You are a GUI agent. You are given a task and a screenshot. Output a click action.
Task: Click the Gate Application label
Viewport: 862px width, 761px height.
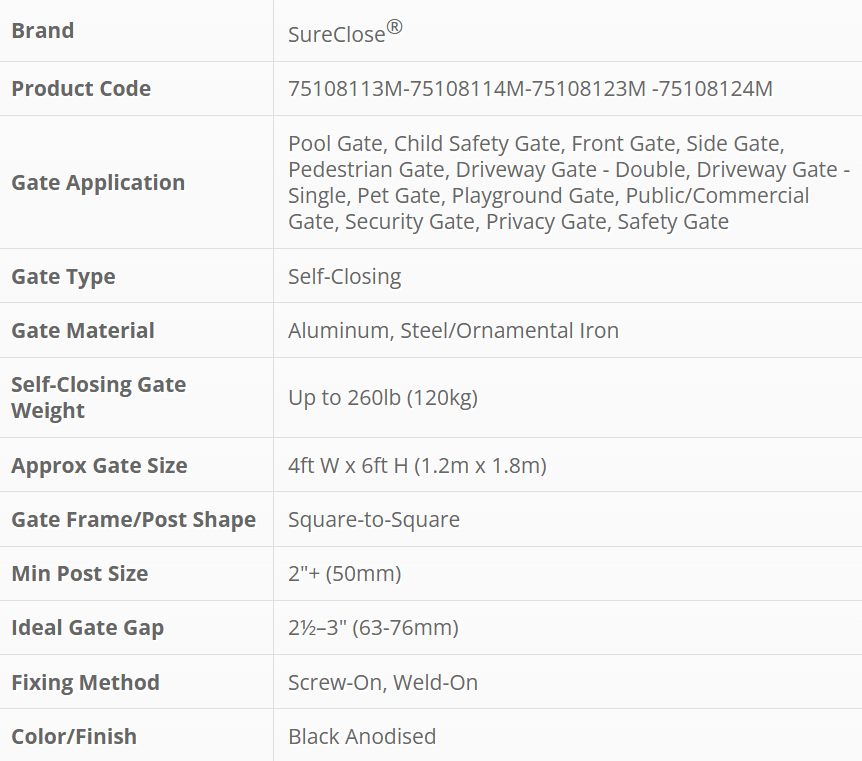pos(98,182)
